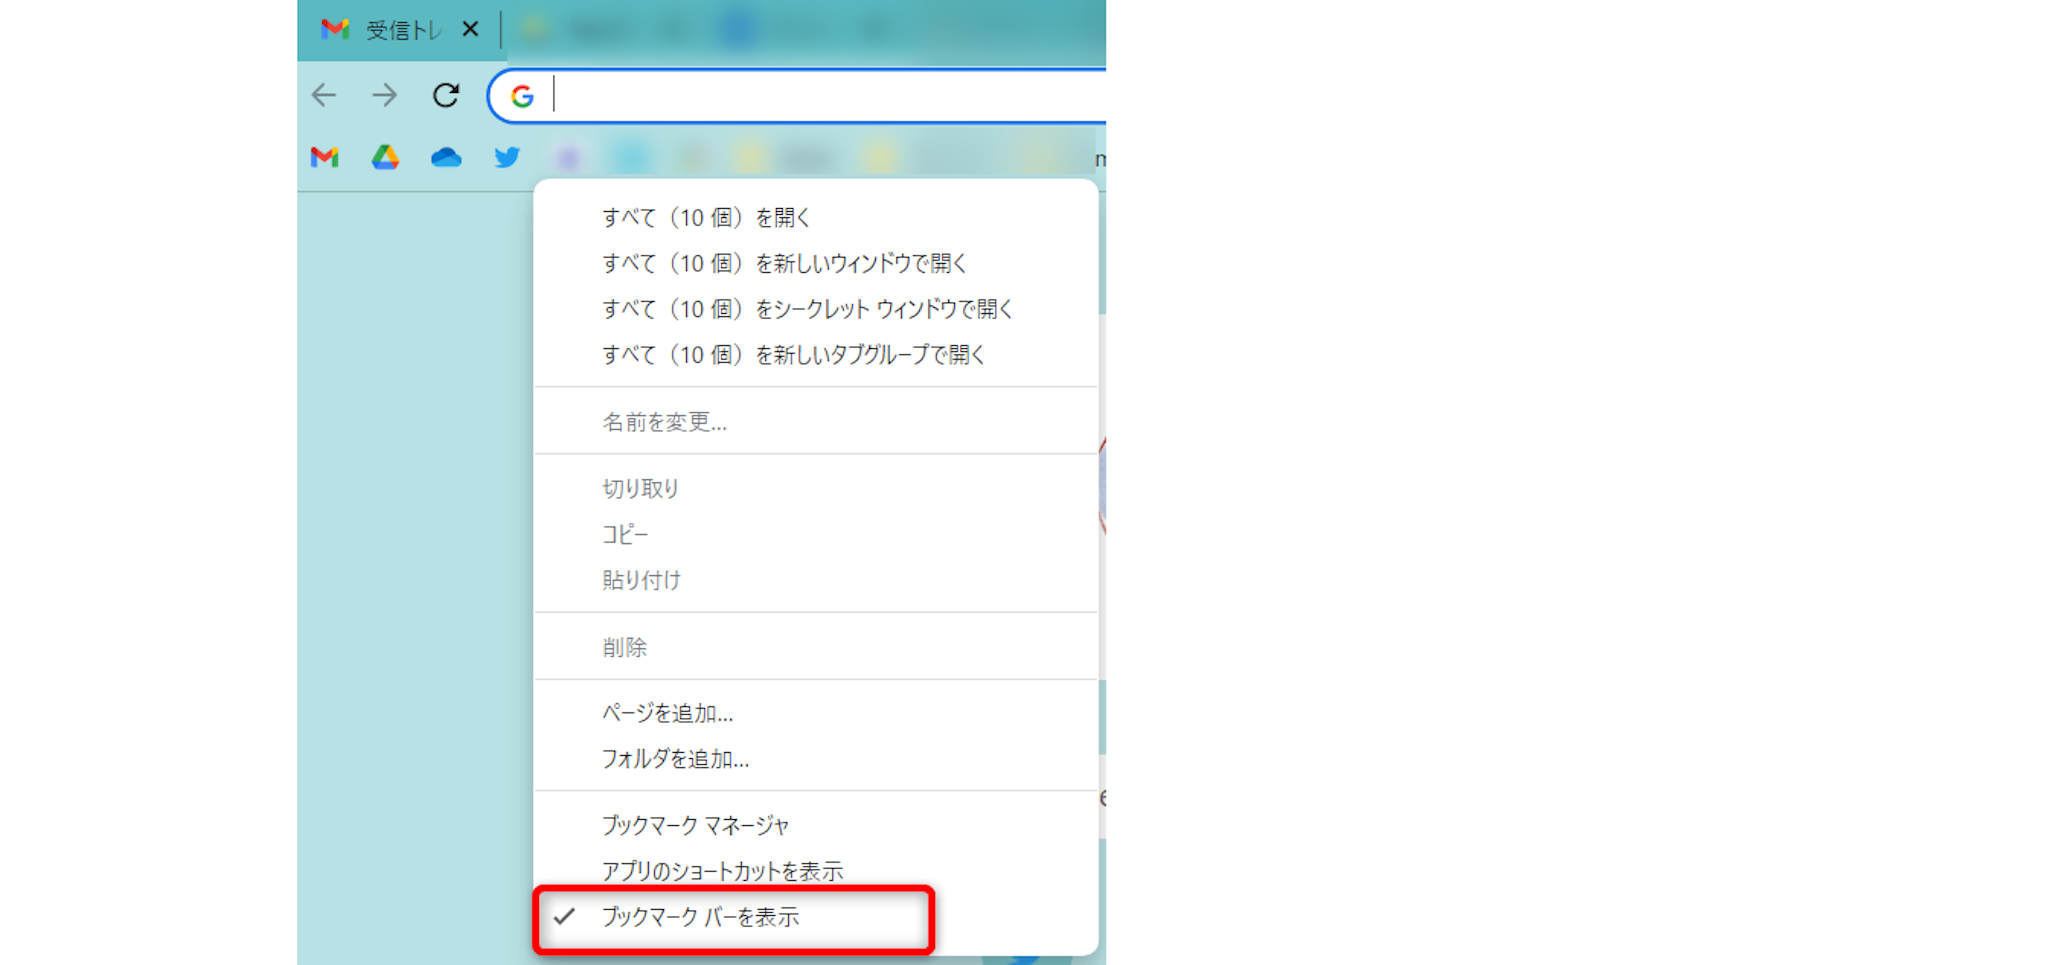Select フォルダを追加... menu entry

(675, 760)
